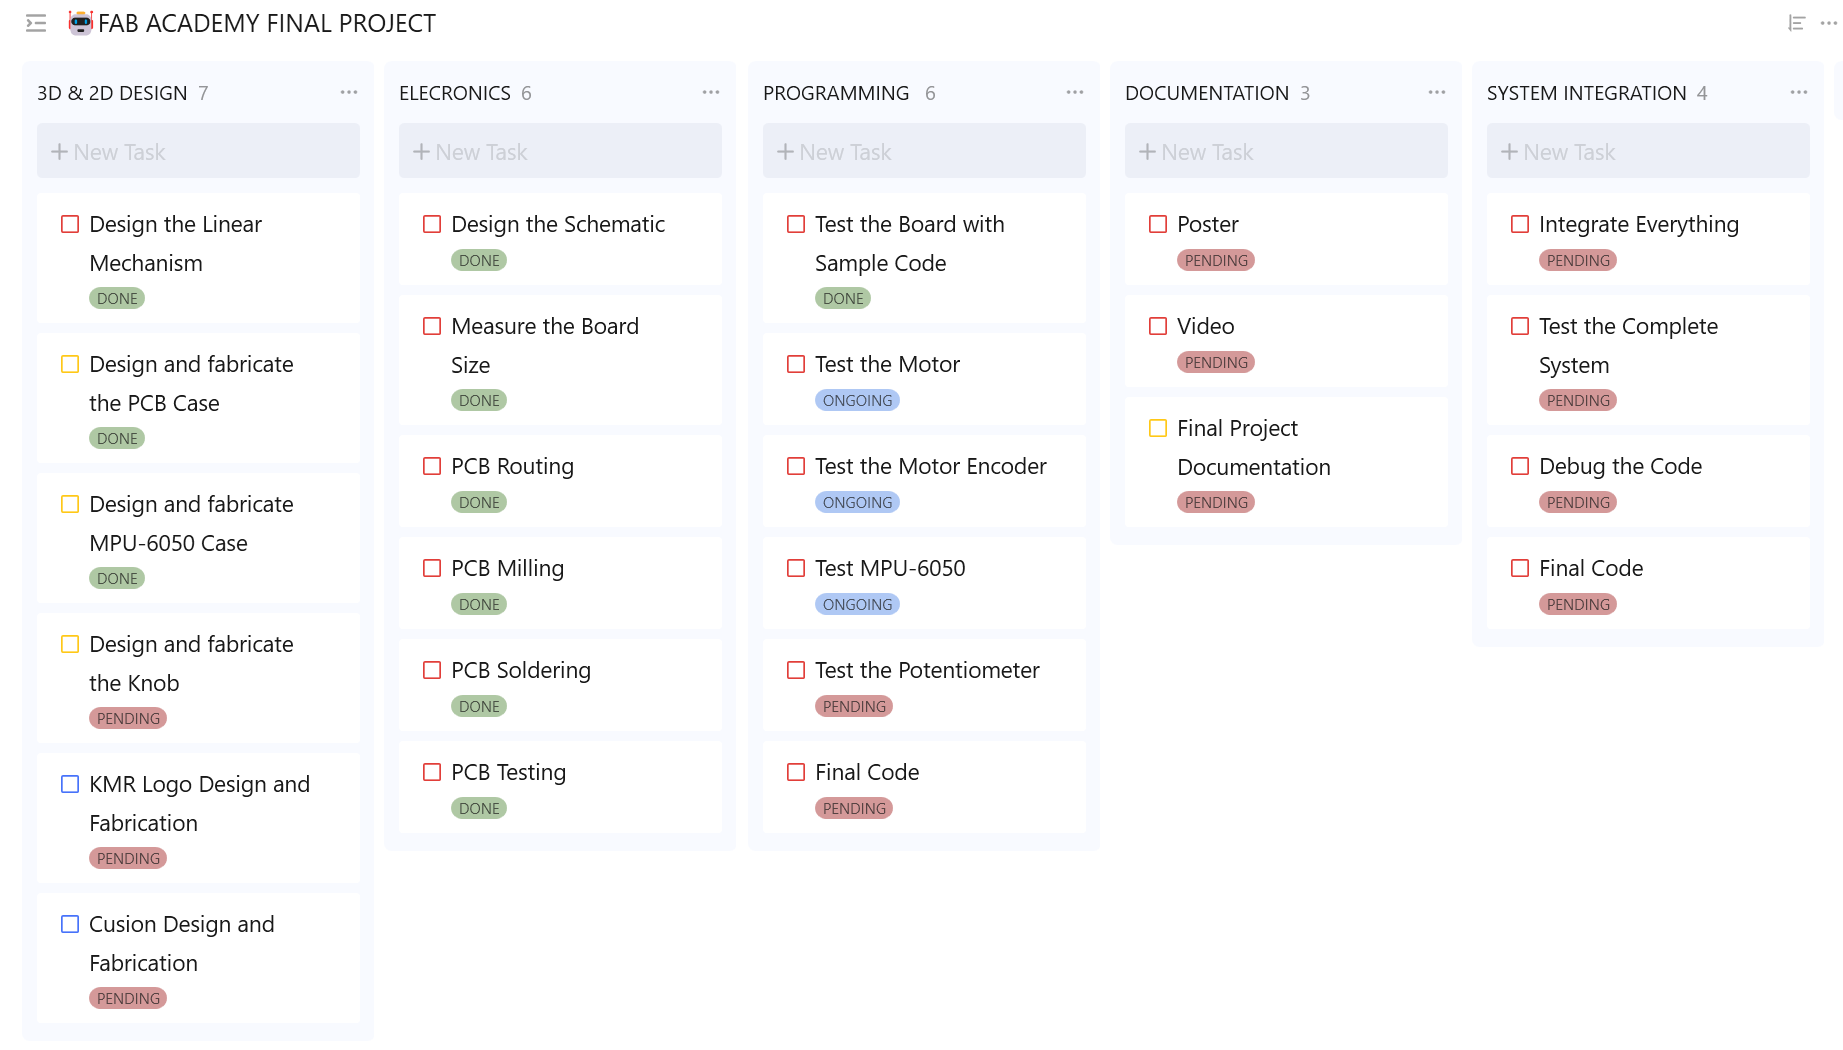Mark the Poster task as complete
1843x1050 pixels.
pyautogui.click(x=1158, y=224)
